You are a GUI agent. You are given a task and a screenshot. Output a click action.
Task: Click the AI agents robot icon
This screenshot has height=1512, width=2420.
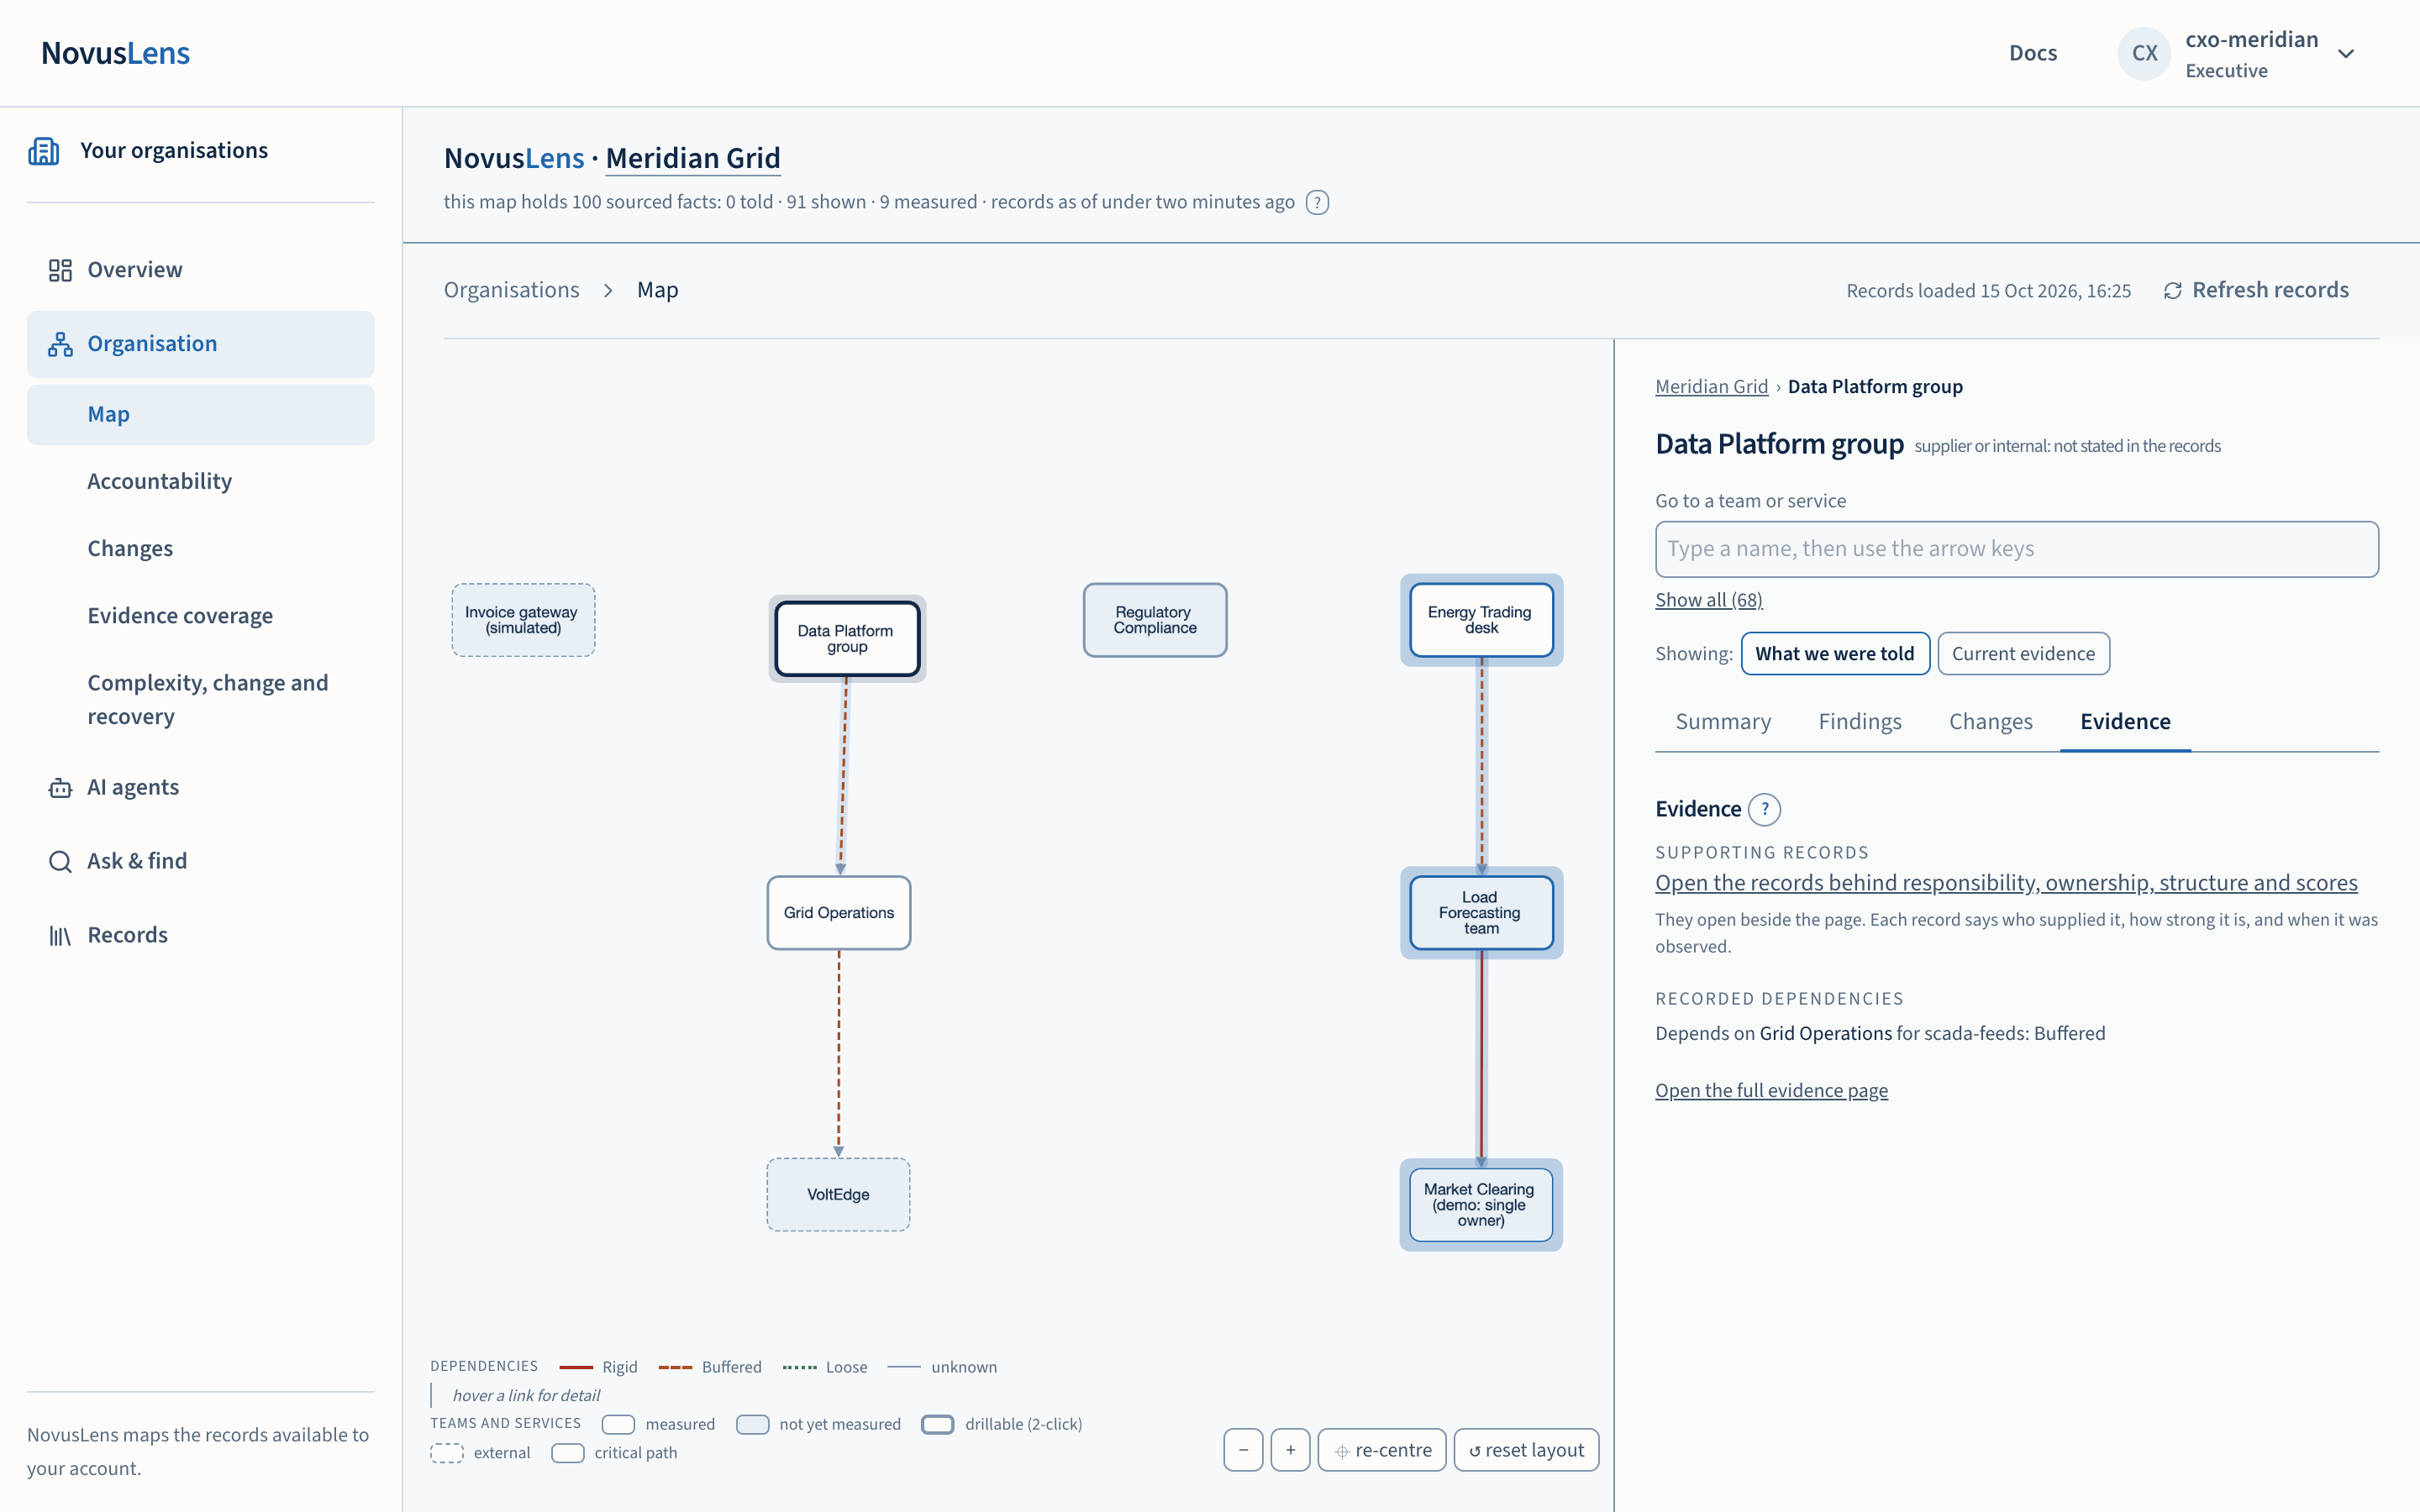tap(60, 788)
